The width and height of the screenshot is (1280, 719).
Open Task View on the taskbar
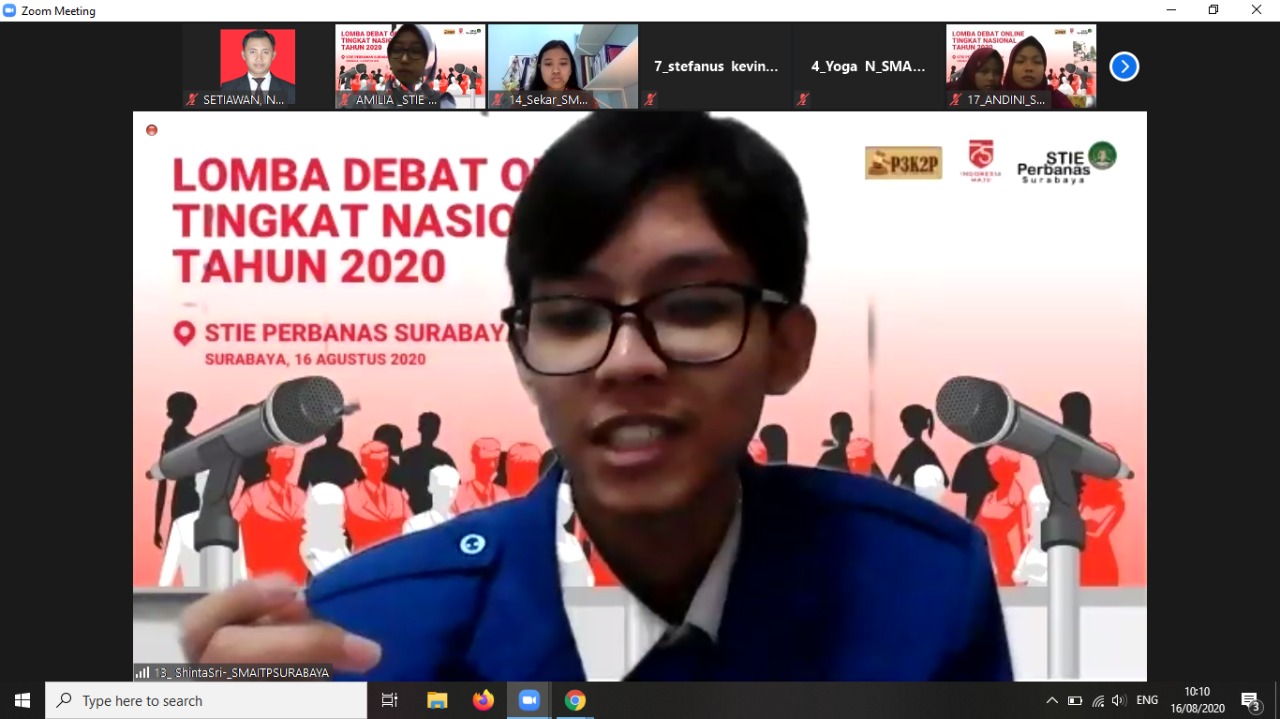[390, 700]
